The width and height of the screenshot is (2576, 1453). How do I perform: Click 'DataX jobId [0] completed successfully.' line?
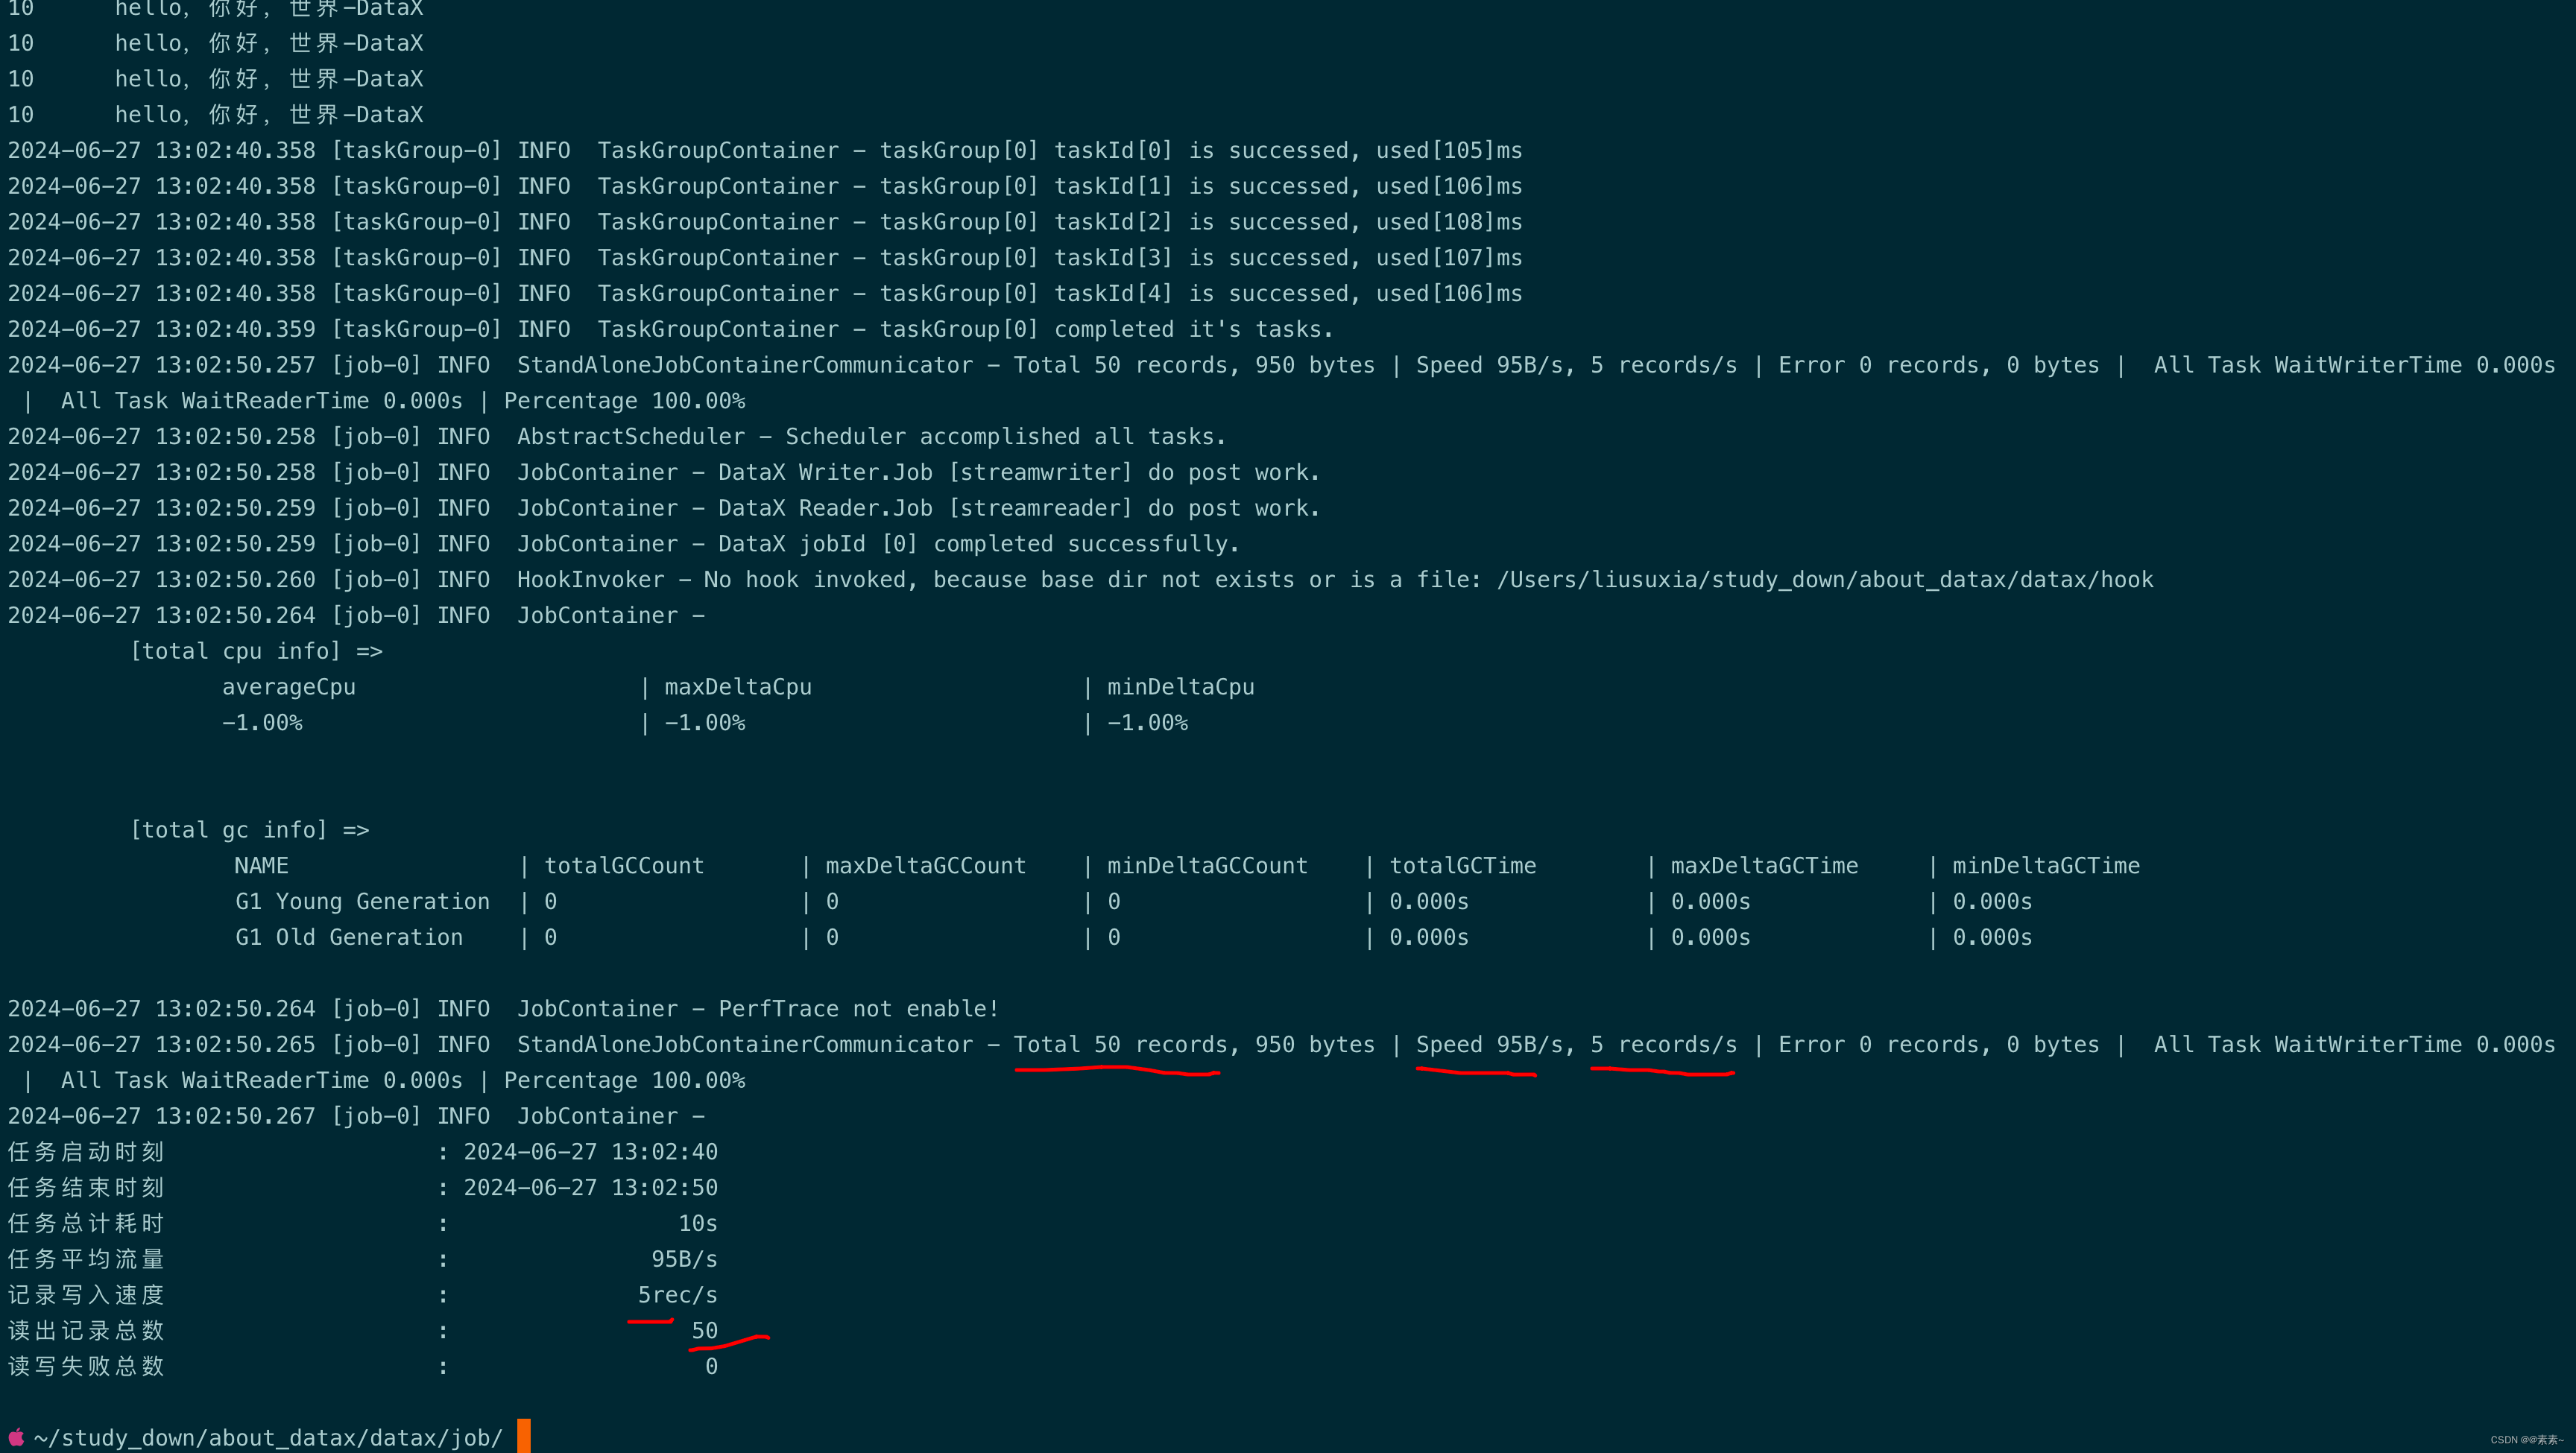coord(978,544)
